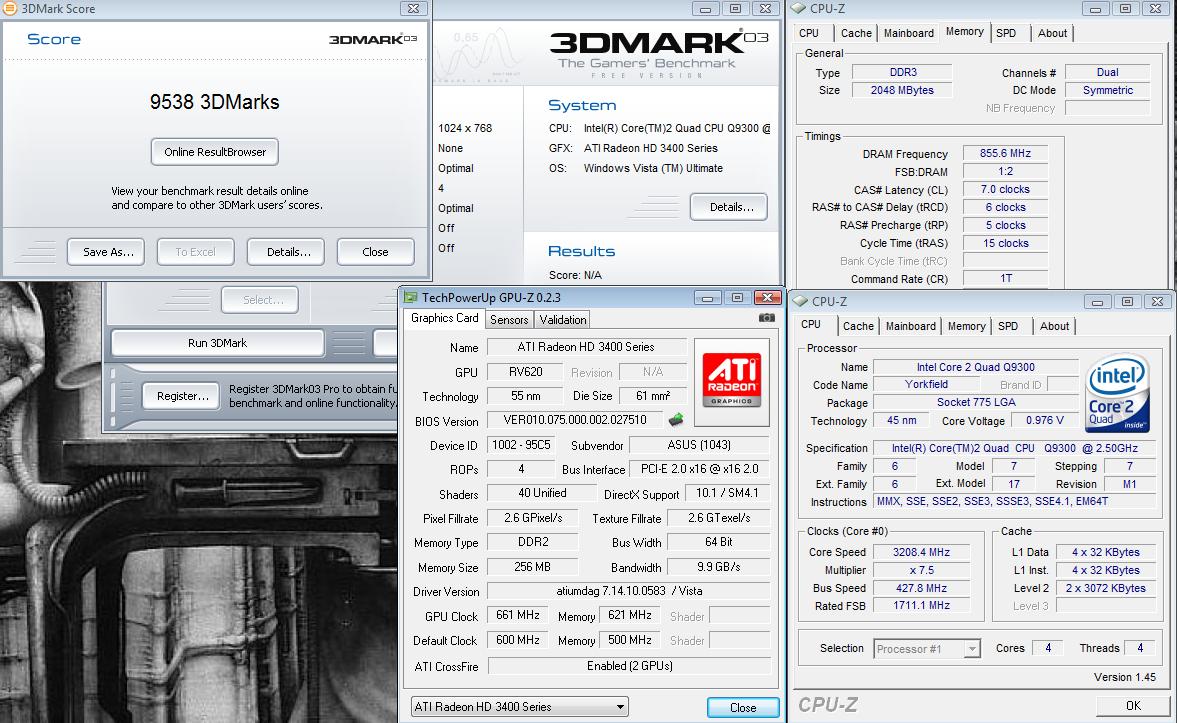Click the Bus Interface PCI-E 2.0 value
Image resolution: width=1177 pixels, height=723 pixels.
pyautogui.click(x=700, y=468)
